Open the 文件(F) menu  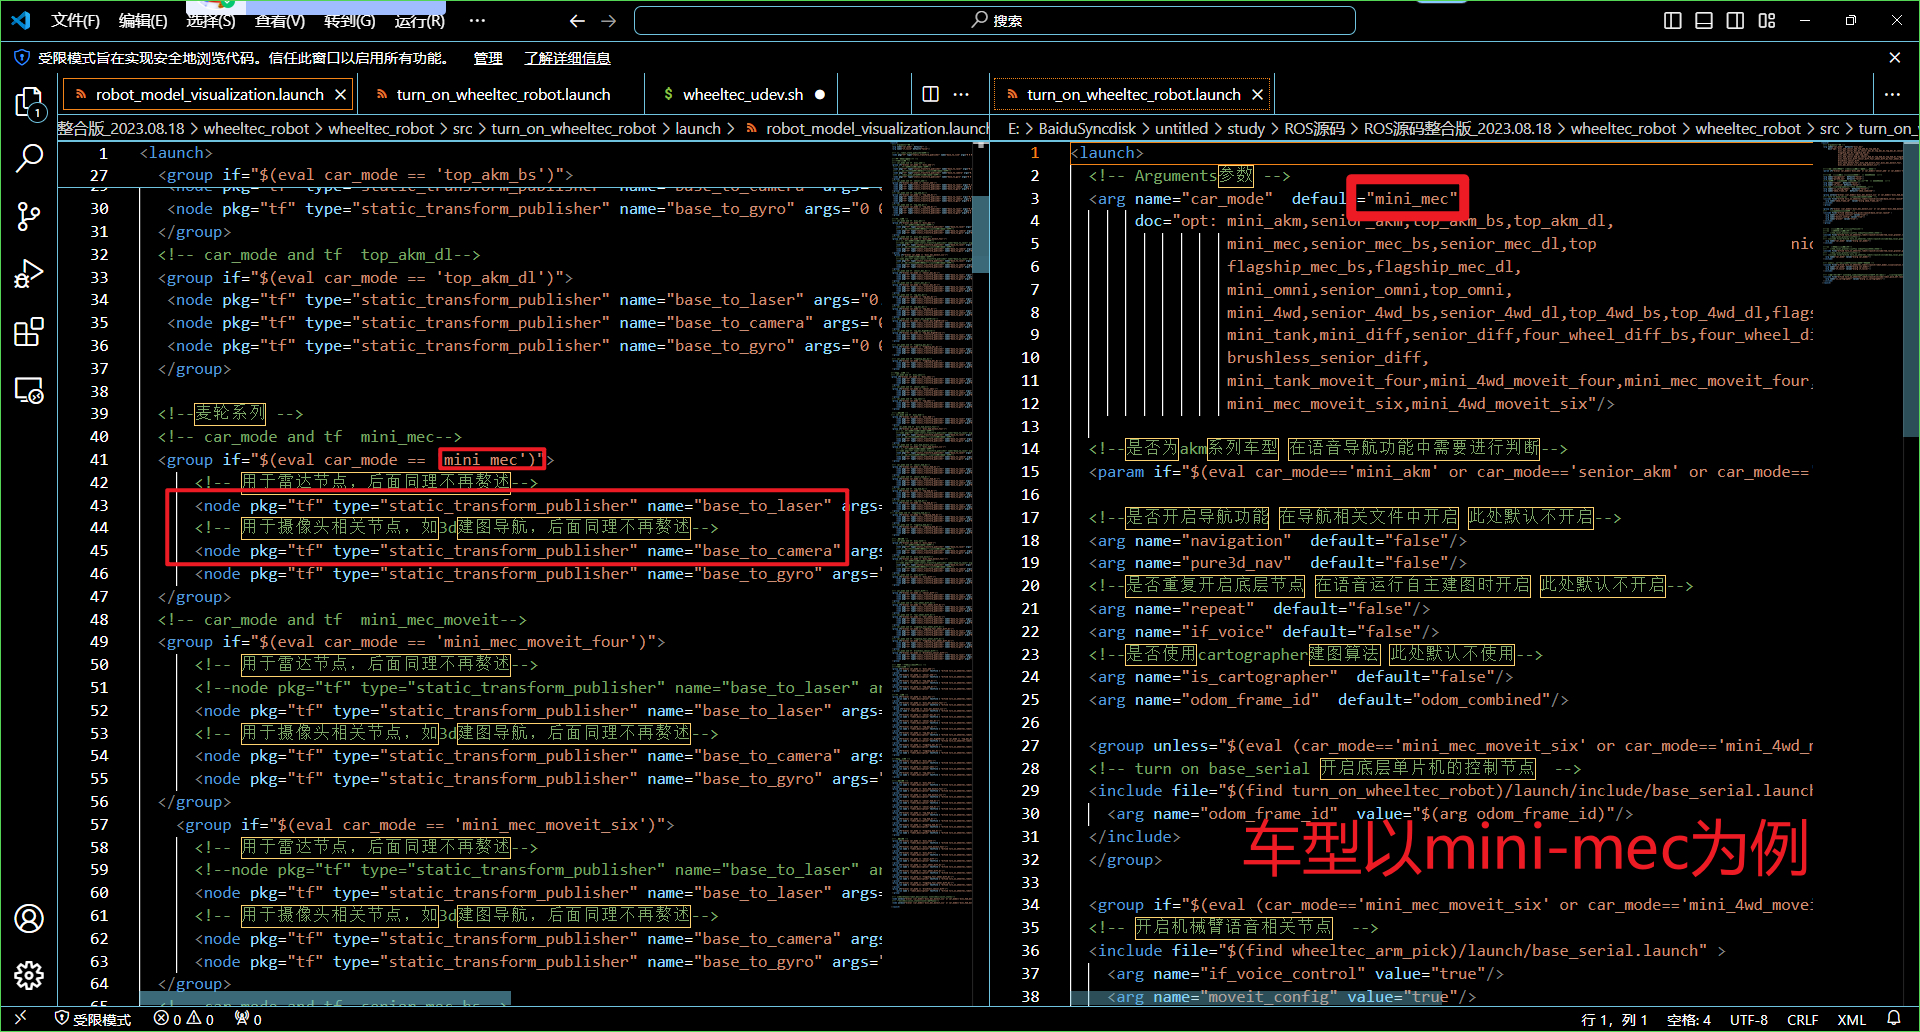point(76,20)
